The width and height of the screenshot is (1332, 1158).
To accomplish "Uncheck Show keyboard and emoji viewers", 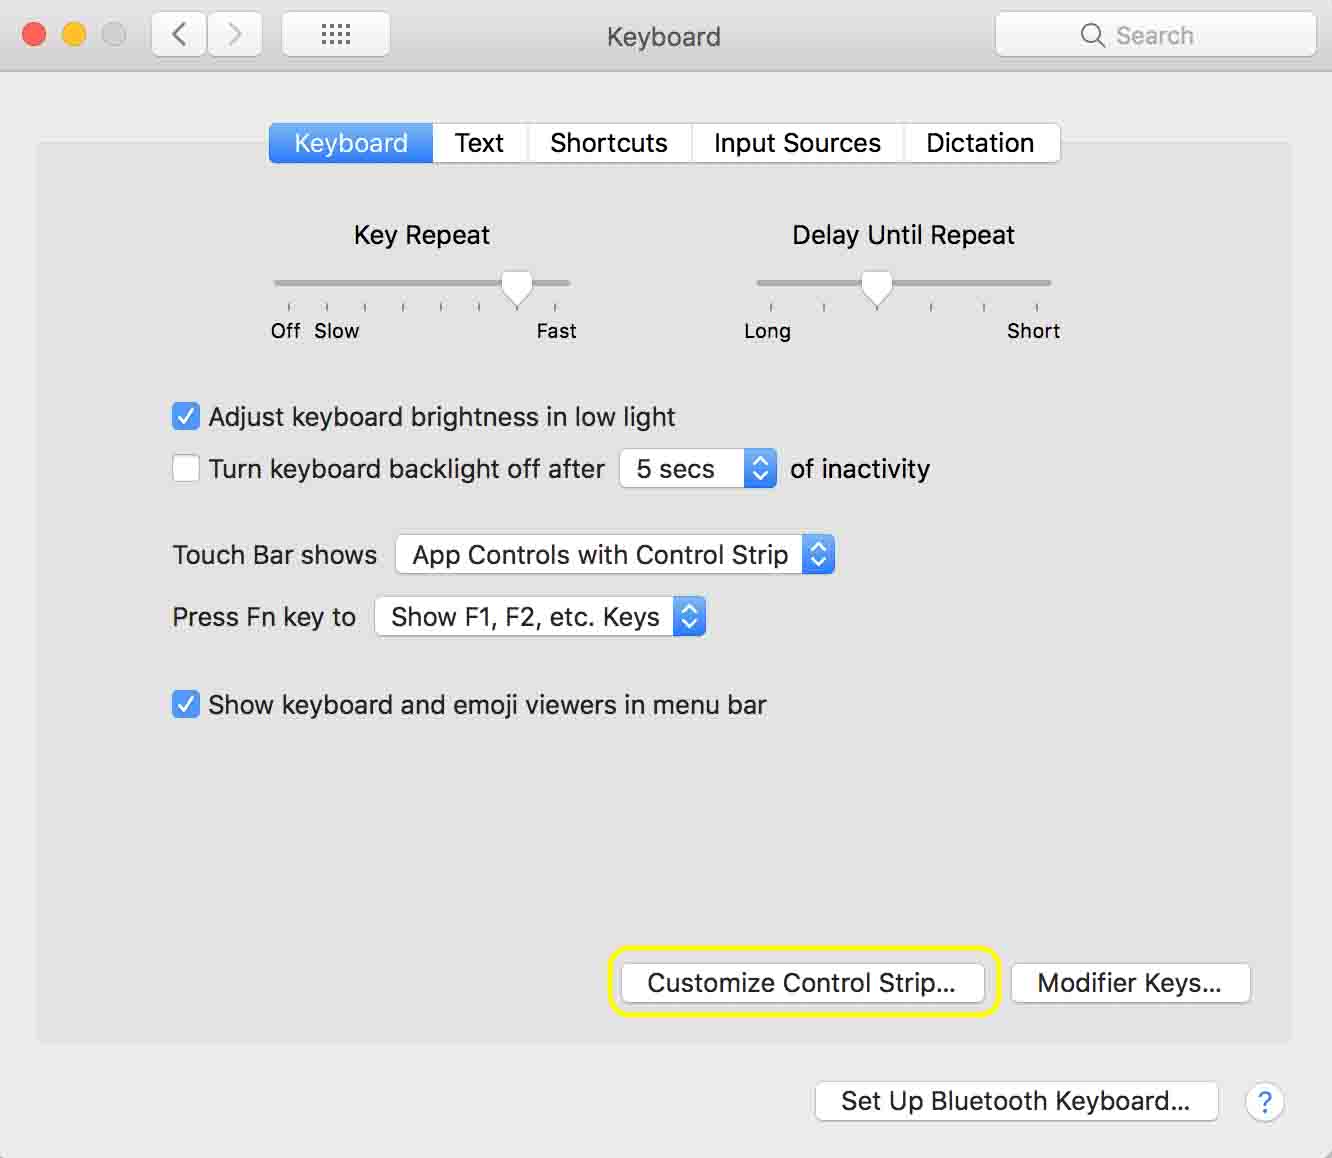I will 186,704.
